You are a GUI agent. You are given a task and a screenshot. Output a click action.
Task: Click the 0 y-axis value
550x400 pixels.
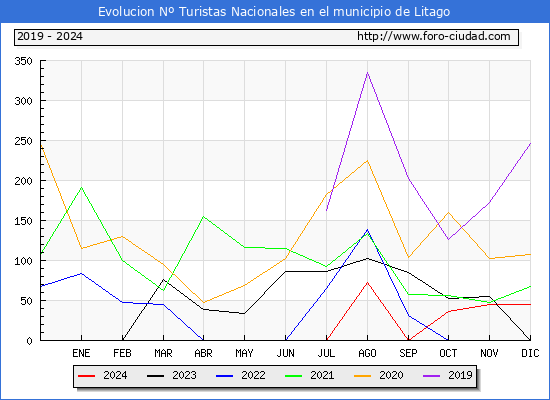click(x=30, y=341)
